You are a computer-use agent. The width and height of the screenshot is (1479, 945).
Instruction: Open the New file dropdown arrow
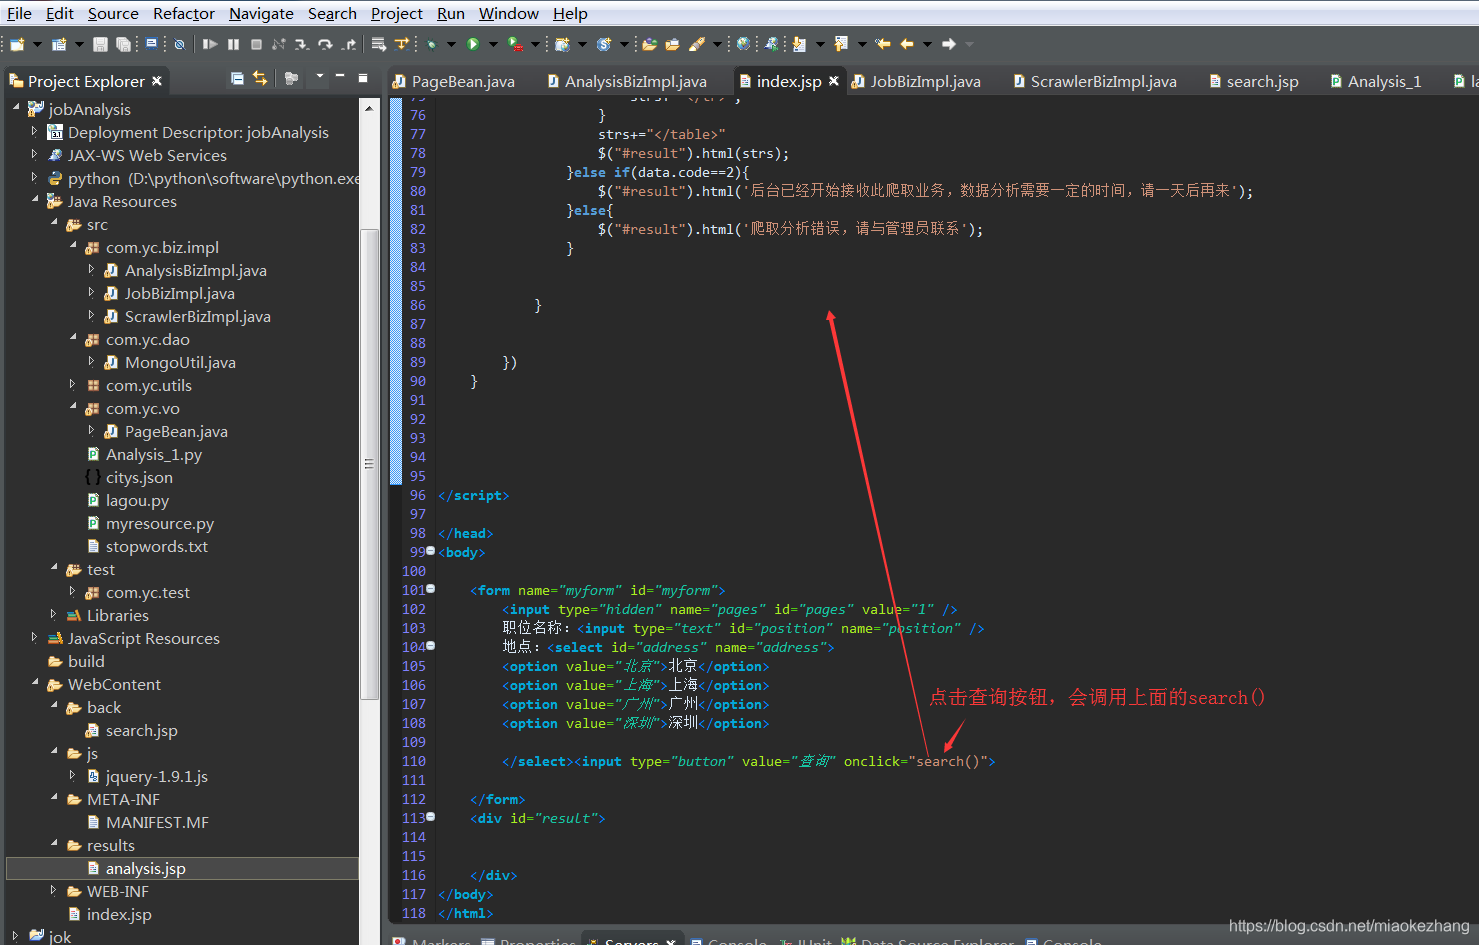pos(37,44)
